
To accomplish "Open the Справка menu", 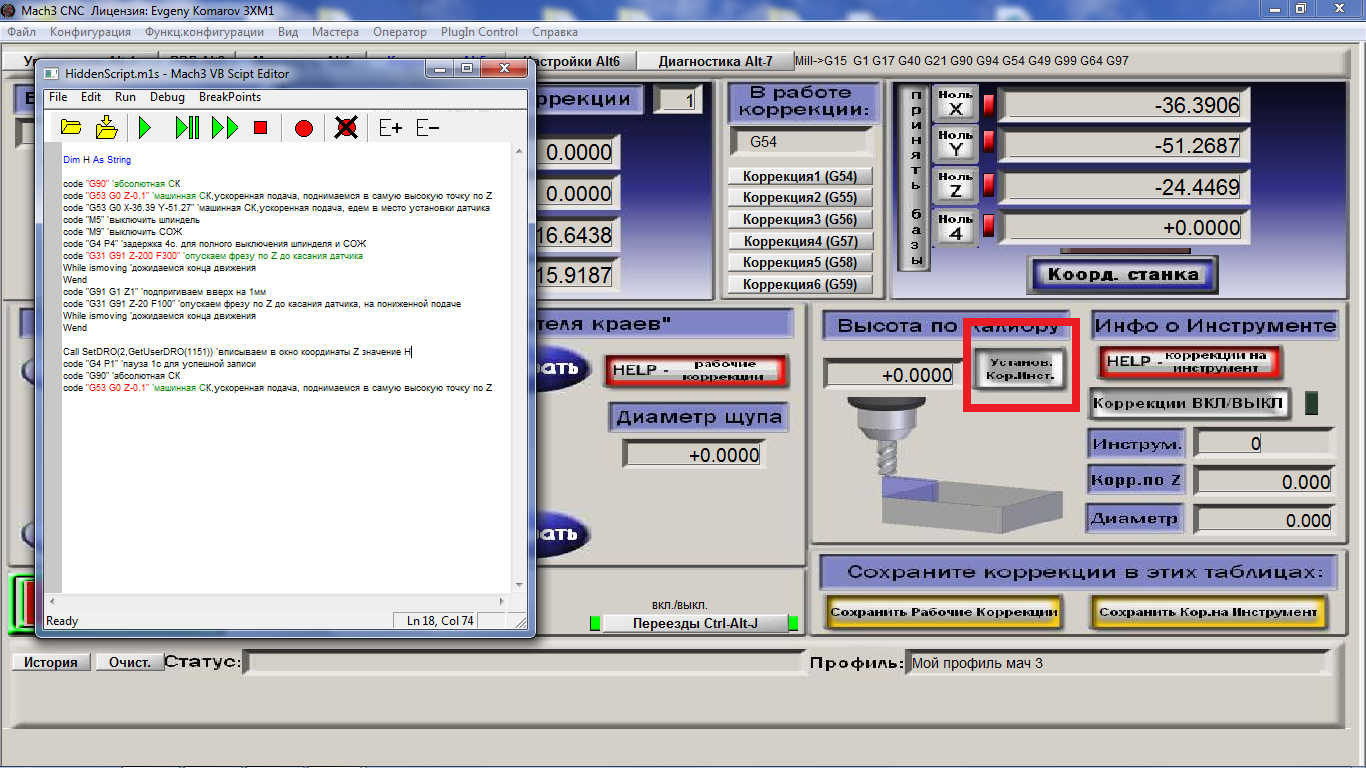I will (x=555, y=32).
